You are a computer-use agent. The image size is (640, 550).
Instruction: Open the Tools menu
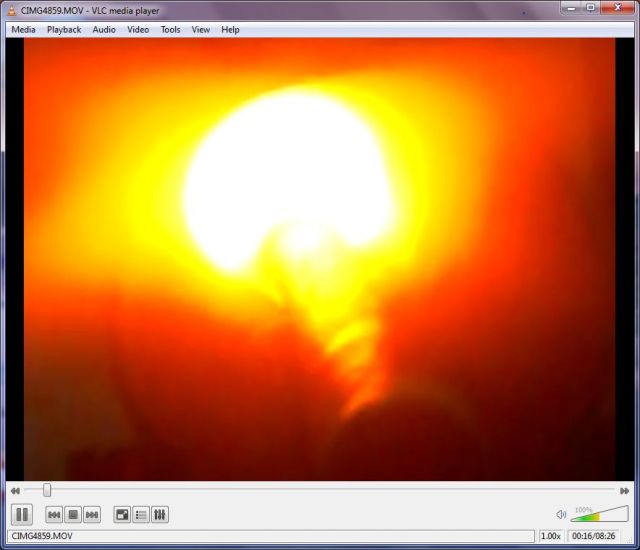[x=170, y=29]
